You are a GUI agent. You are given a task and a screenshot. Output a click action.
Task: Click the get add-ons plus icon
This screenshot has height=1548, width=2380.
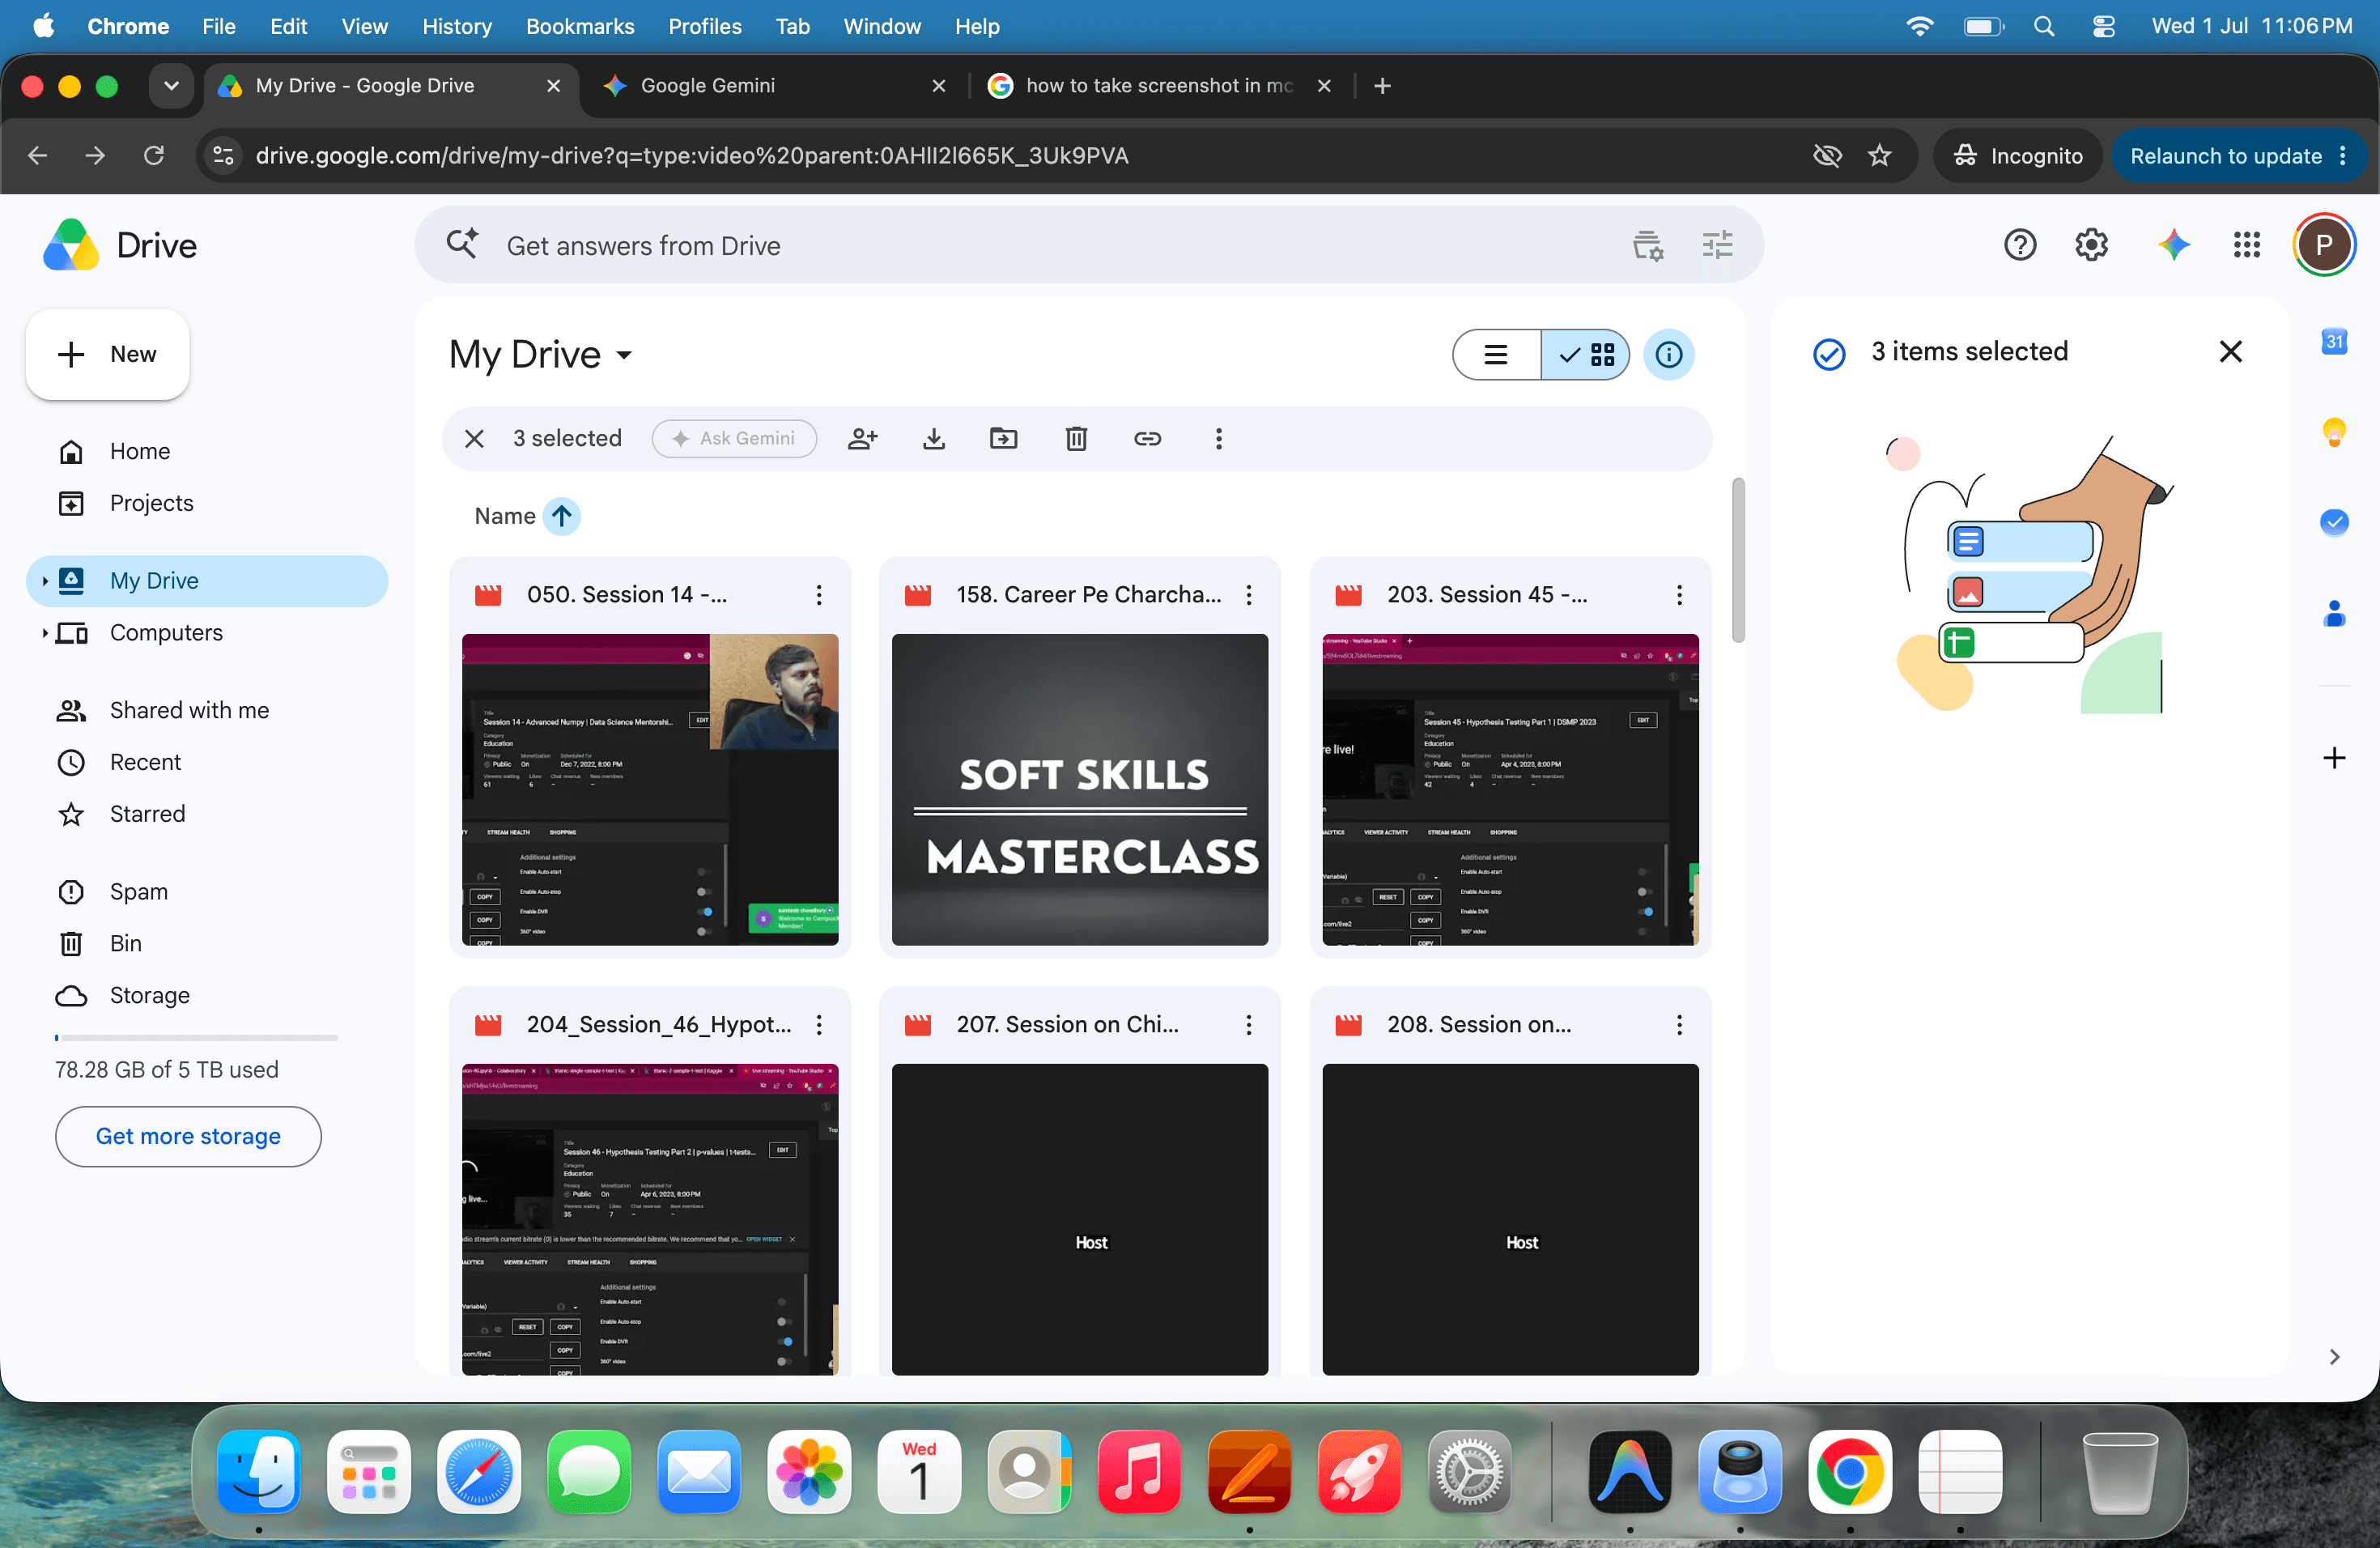(2334, 758)
